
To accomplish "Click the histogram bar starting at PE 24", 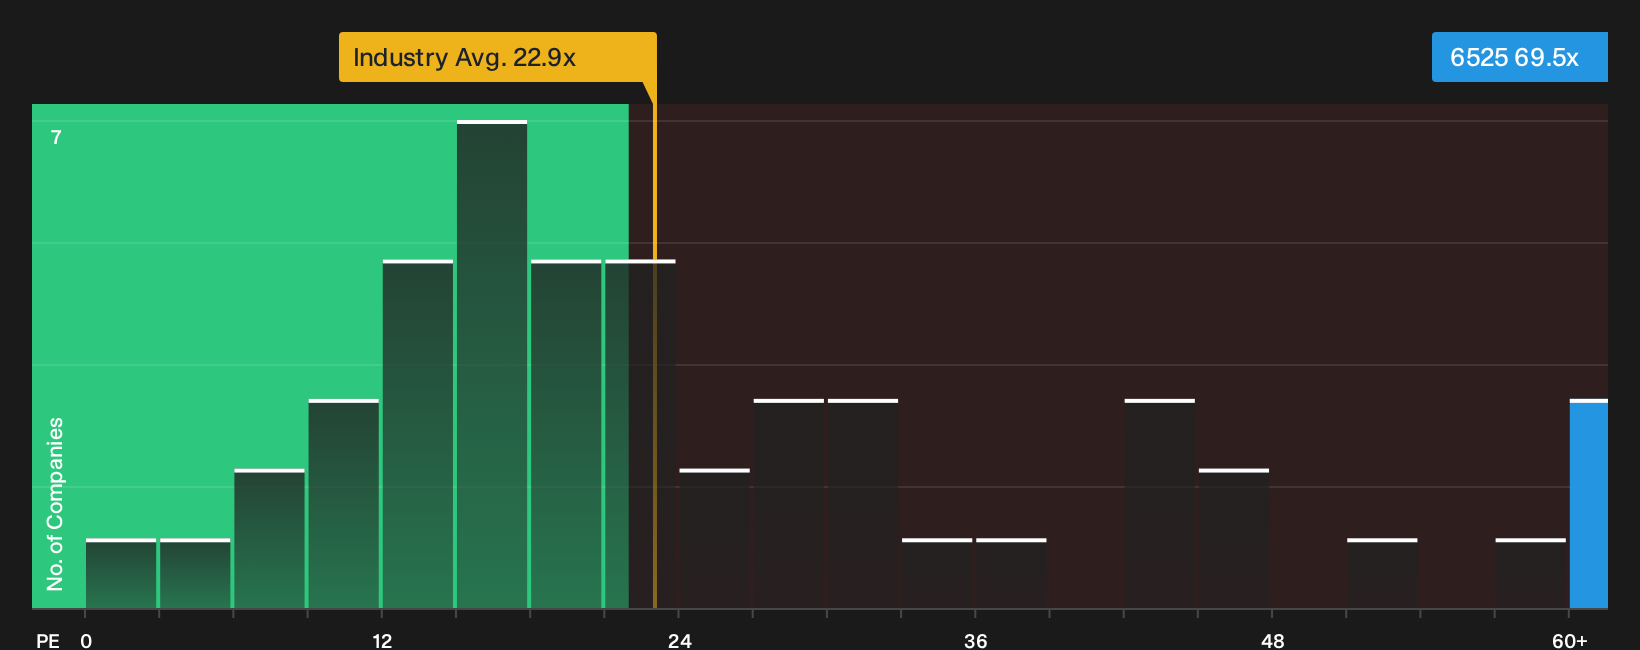I will pyautogui.click(x=714, y=538).
